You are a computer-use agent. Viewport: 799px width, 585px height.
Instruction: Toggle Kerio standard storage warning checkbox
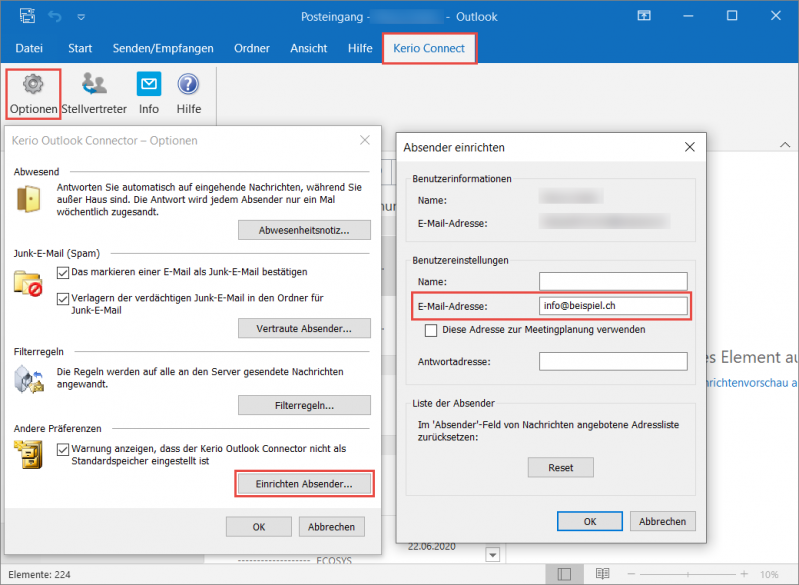coord(64,450)
